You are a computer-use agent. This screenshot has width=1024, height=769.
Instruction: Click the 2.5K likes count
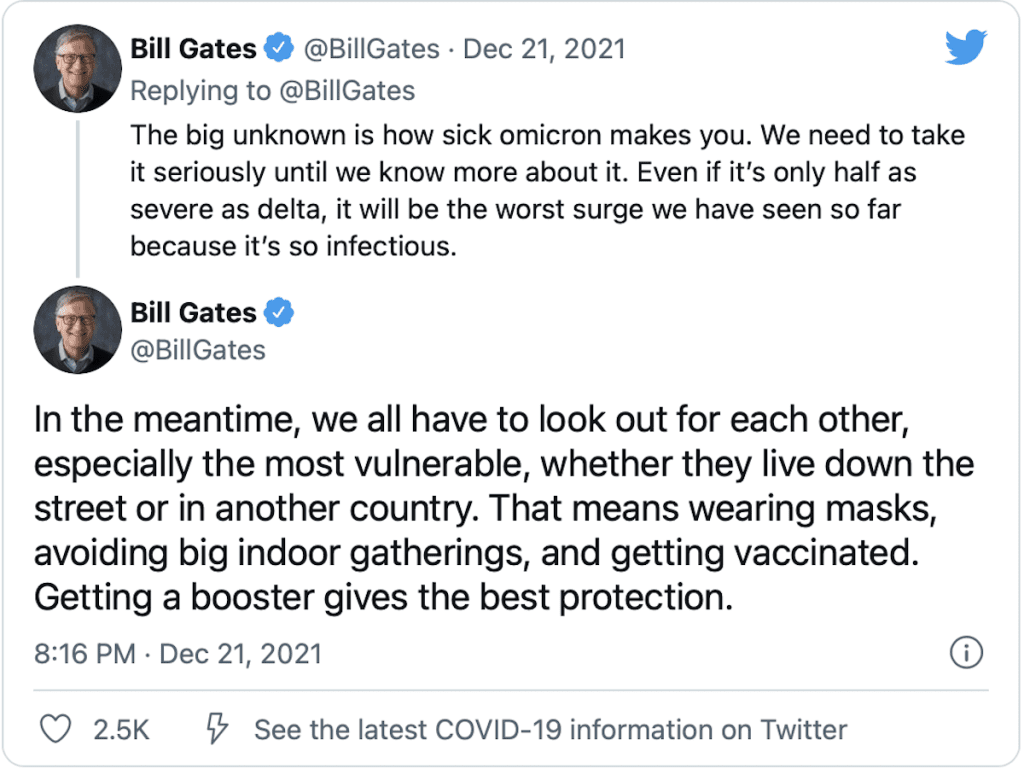121,730
